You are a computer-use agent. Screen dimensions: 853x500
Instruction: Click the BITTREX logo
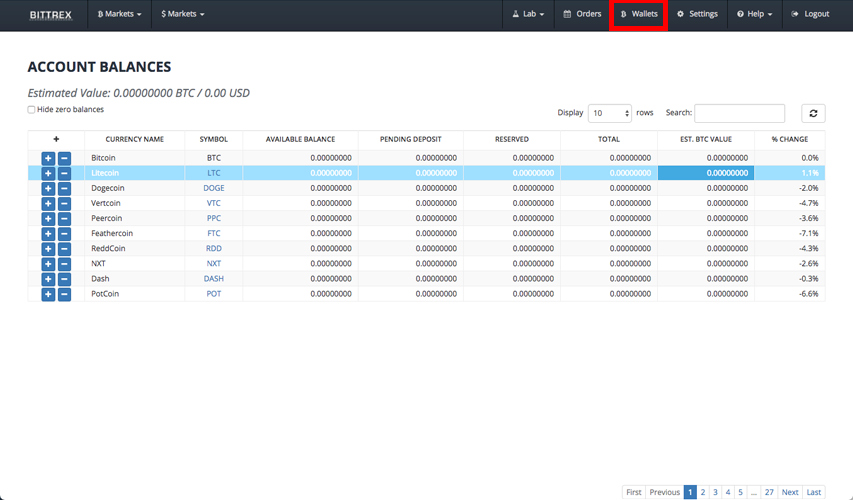[x=51, y=15]
